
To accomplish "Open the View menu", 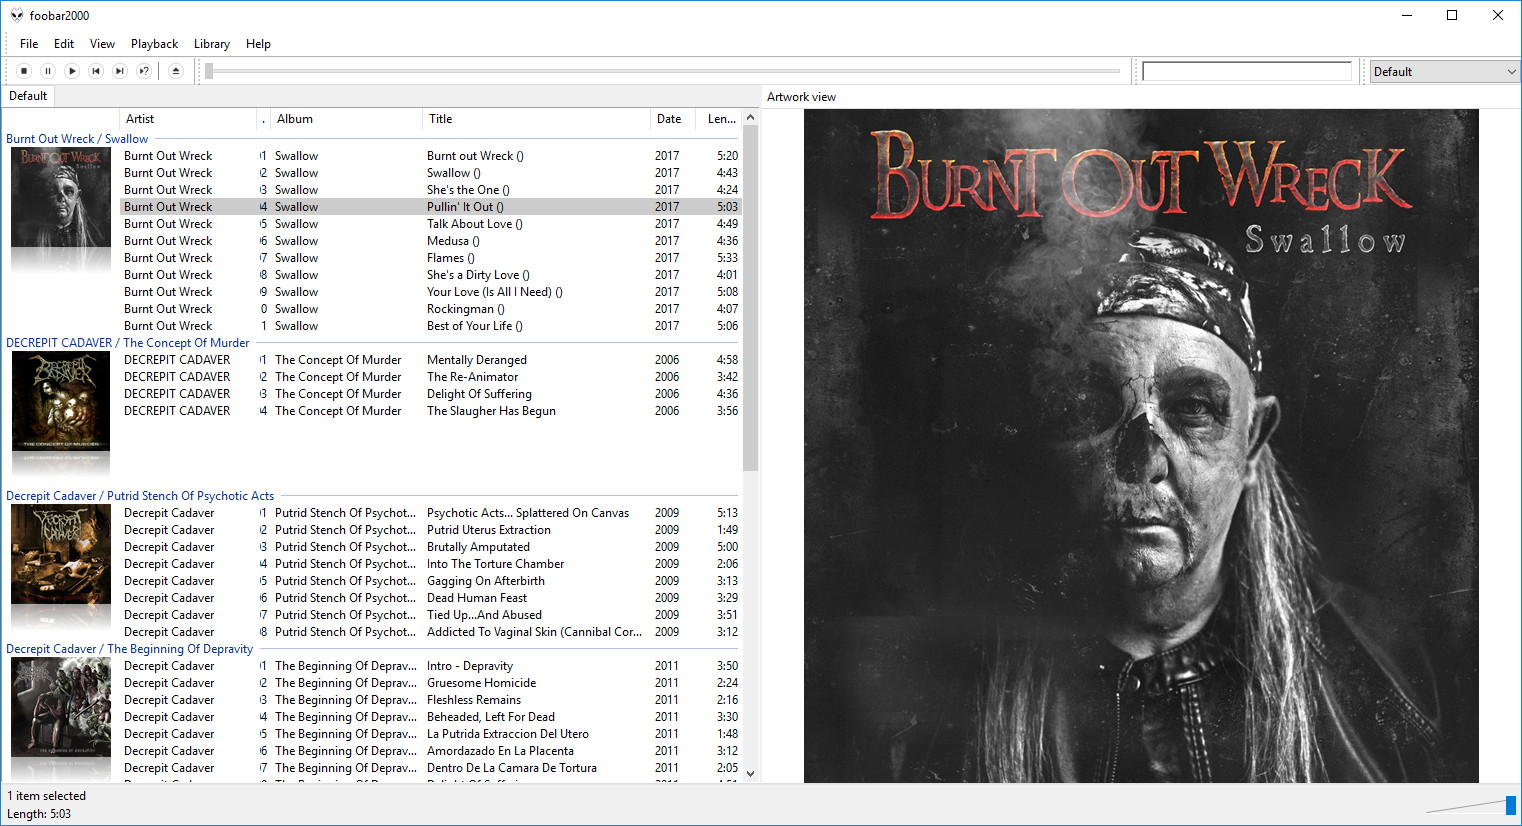I will click(x=102, y=44).
